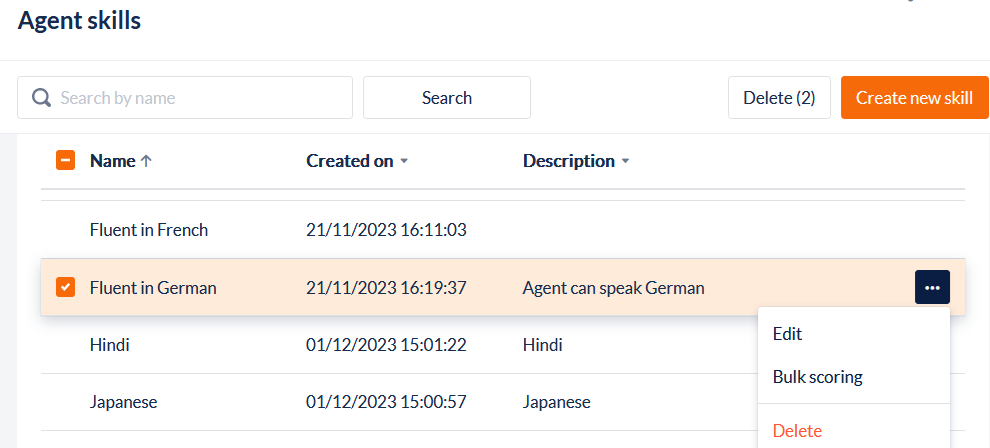990x448 pixels.
Task: Choose Edit from the context menu
Action: (x=788, y=334)
